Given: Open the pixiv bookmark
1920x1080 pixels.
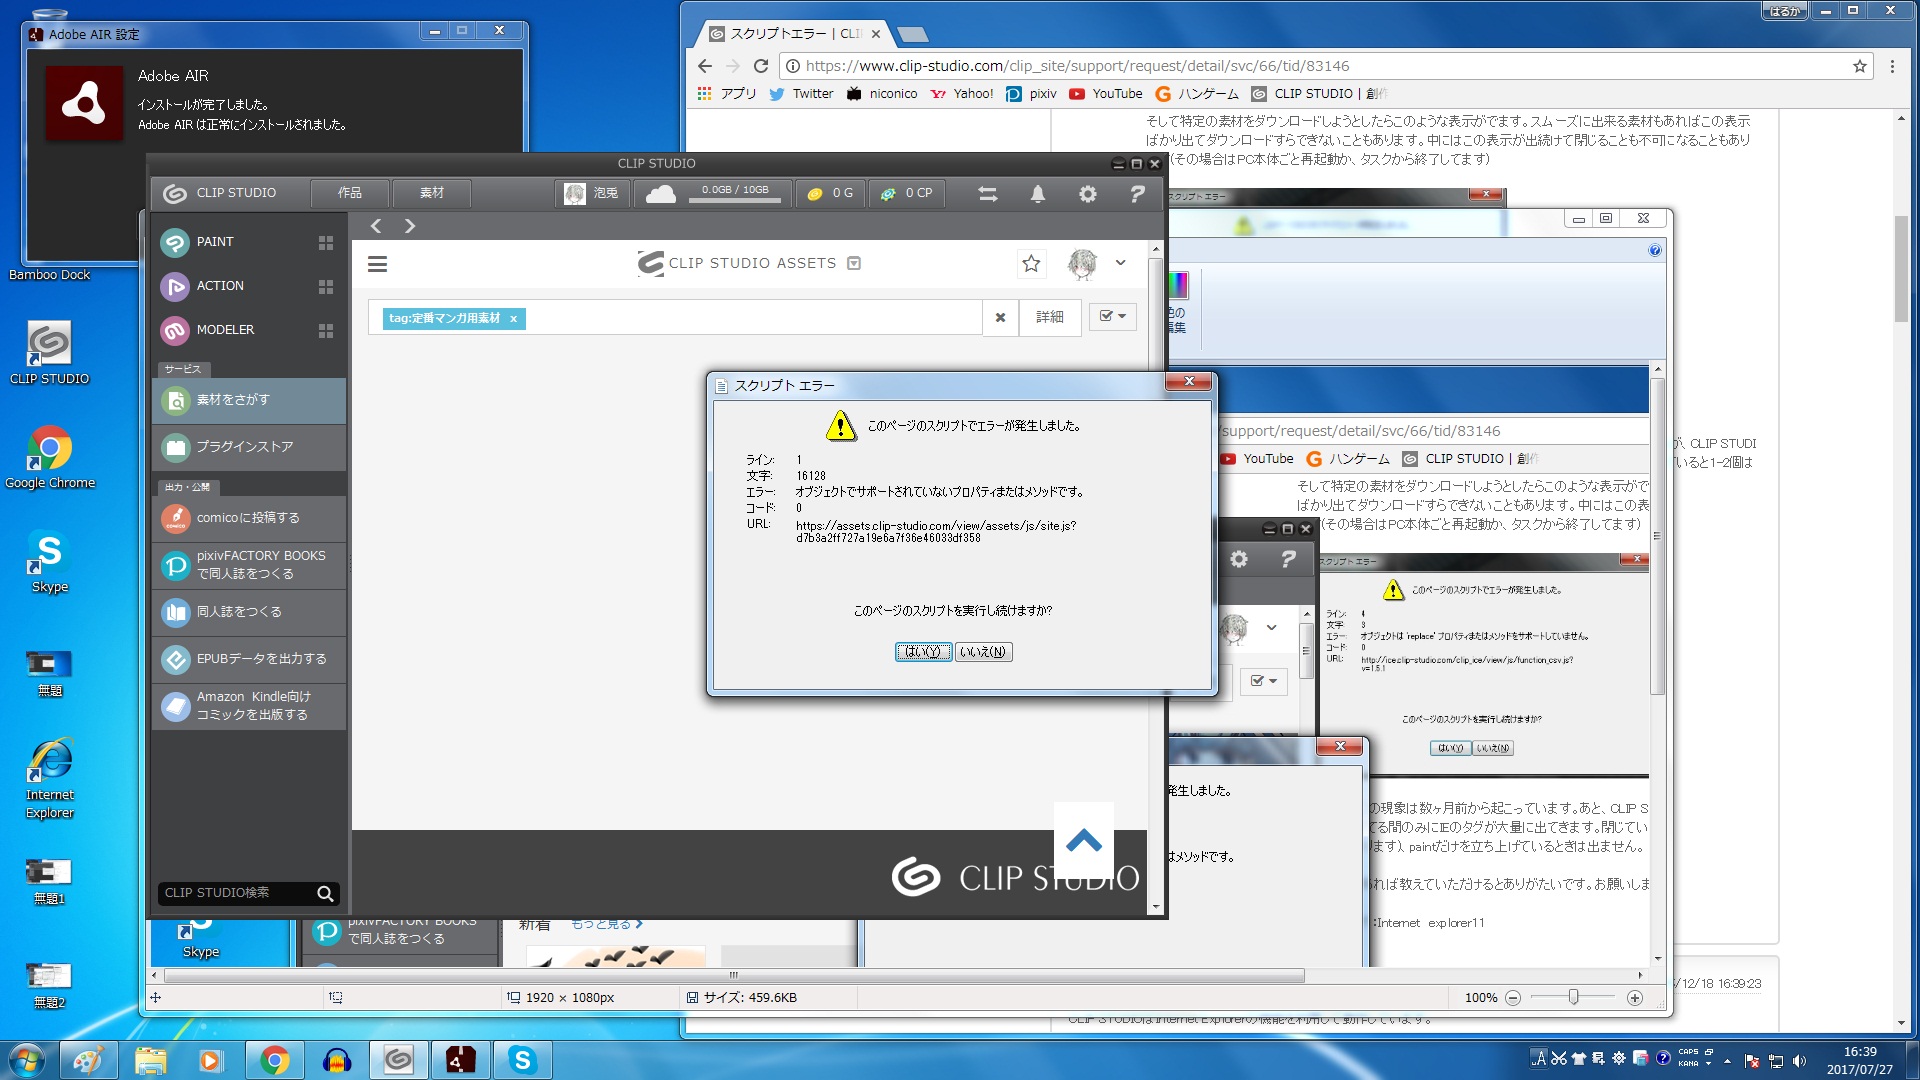Looking at the screenshot, I should (1032, 94).
